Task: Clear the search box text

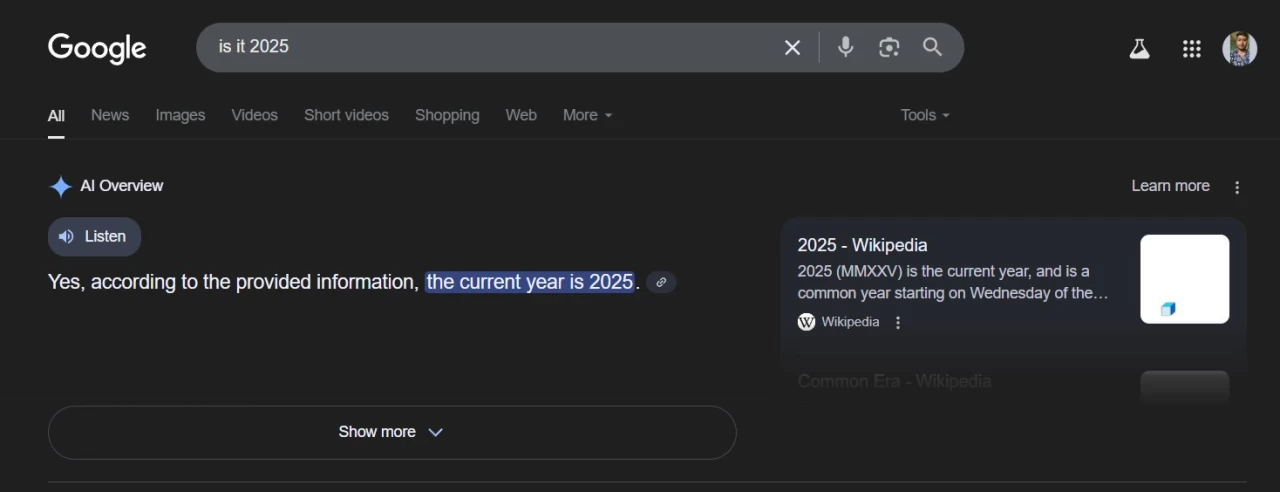Action: (x=792, y=48)
